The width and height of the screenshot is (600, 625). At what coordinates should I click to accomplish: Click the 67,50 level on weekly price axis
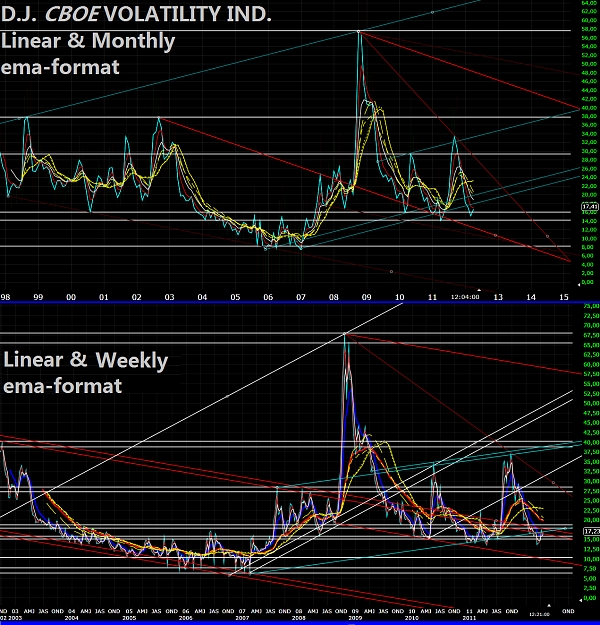[x=591, y=335]
